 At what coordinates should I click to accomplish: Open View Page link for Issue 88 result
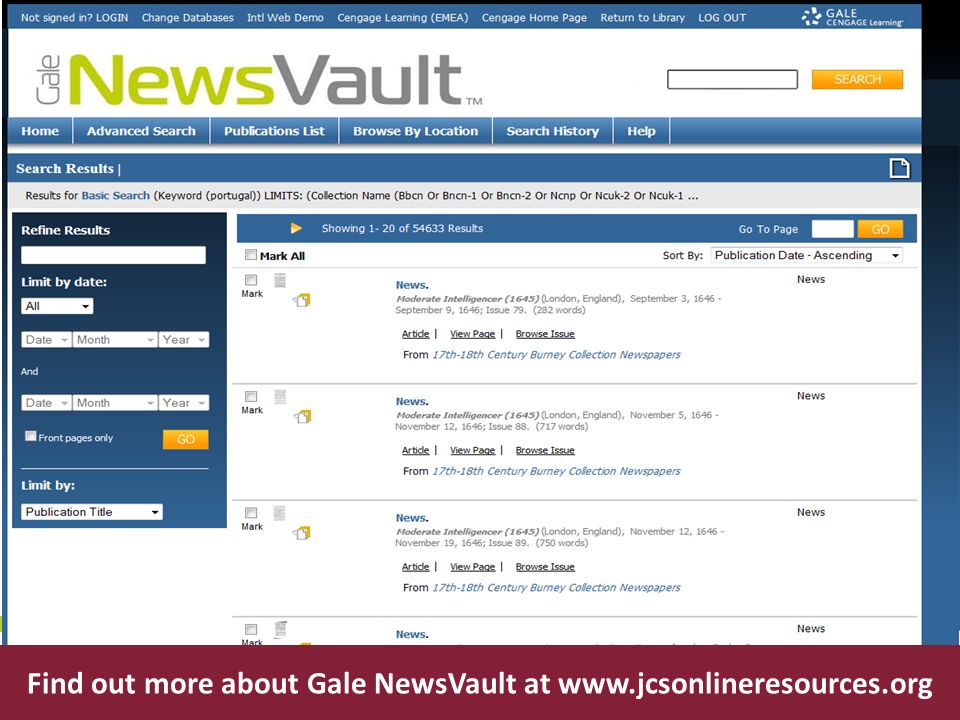pyautogui.click(x=473, y=450)
